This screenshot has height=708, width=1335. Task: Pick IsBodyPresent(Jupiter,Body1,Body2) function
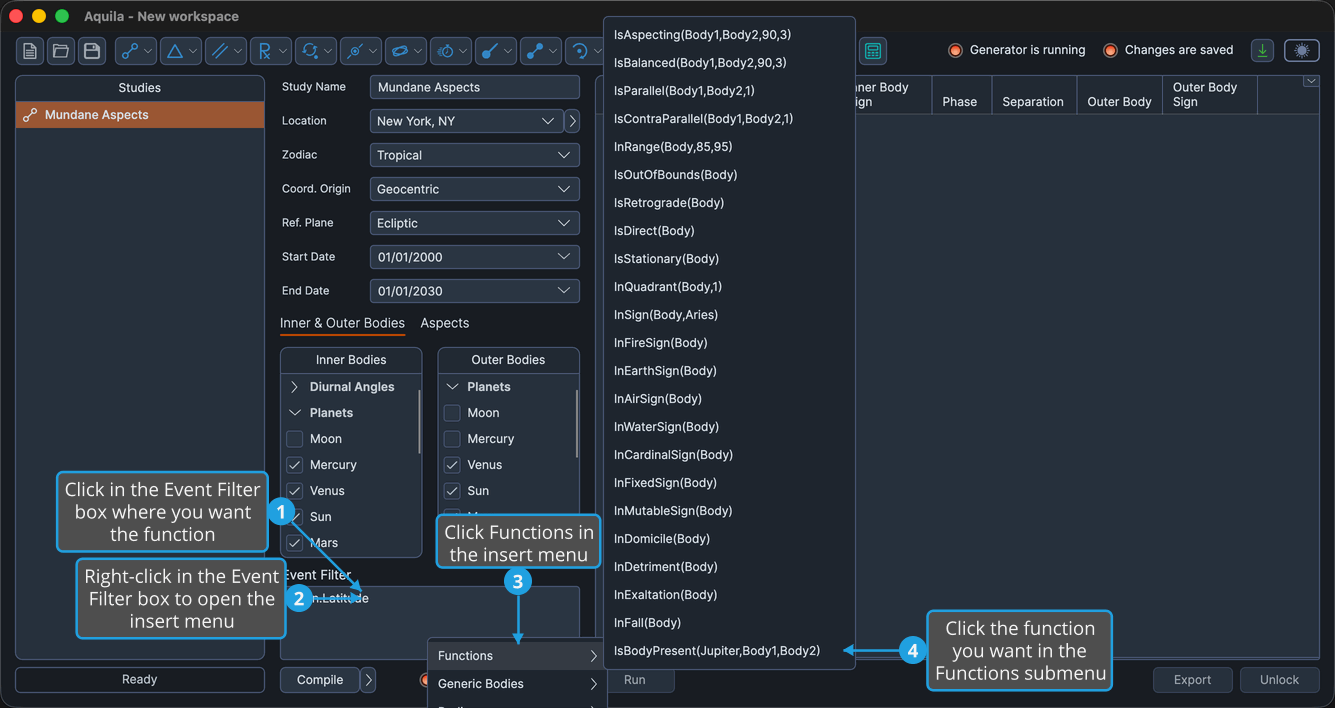(x=729, y=651)
